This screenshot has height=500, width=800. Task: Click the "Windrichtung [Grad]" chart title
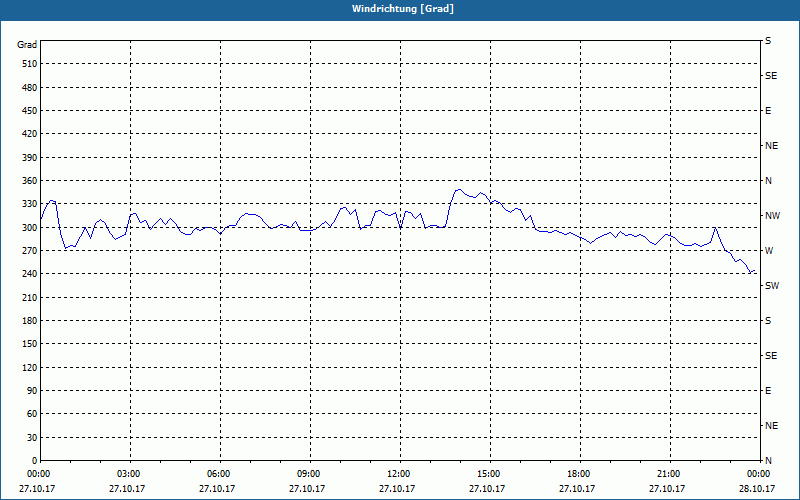[x=403, y=9]
